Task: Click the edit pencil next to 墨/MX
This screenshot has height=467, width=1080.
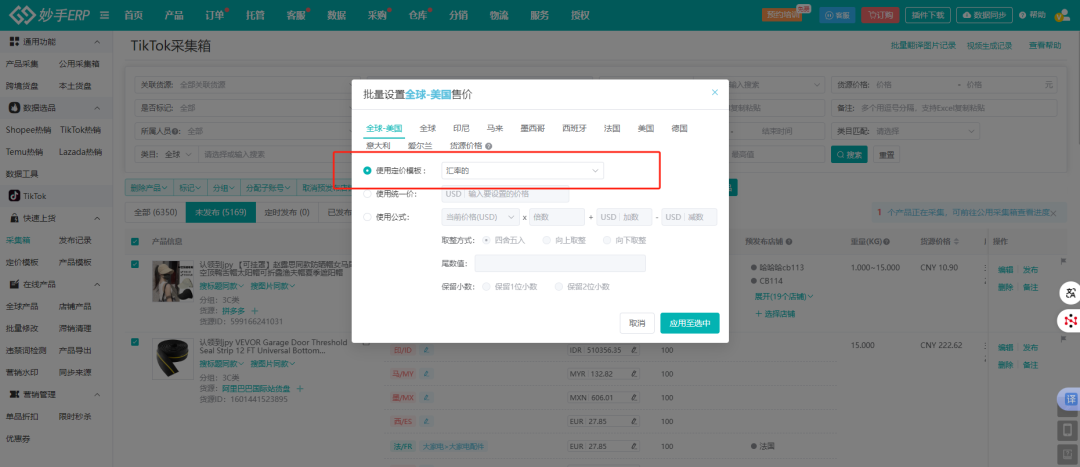Action: coord(426,397)
